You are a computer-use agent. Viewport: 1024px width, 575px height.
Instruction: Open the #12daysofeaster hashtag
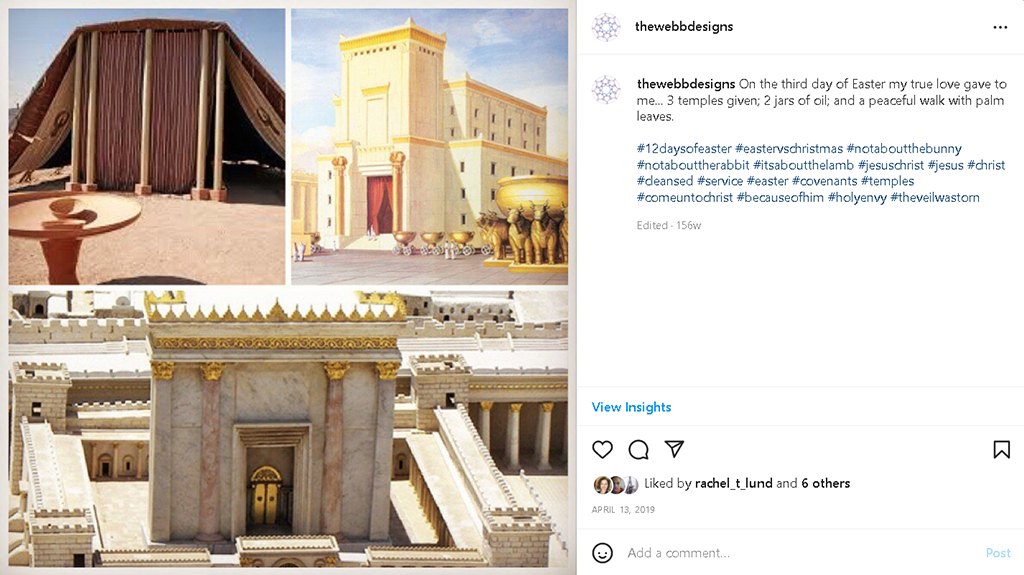tap(684, 149)
